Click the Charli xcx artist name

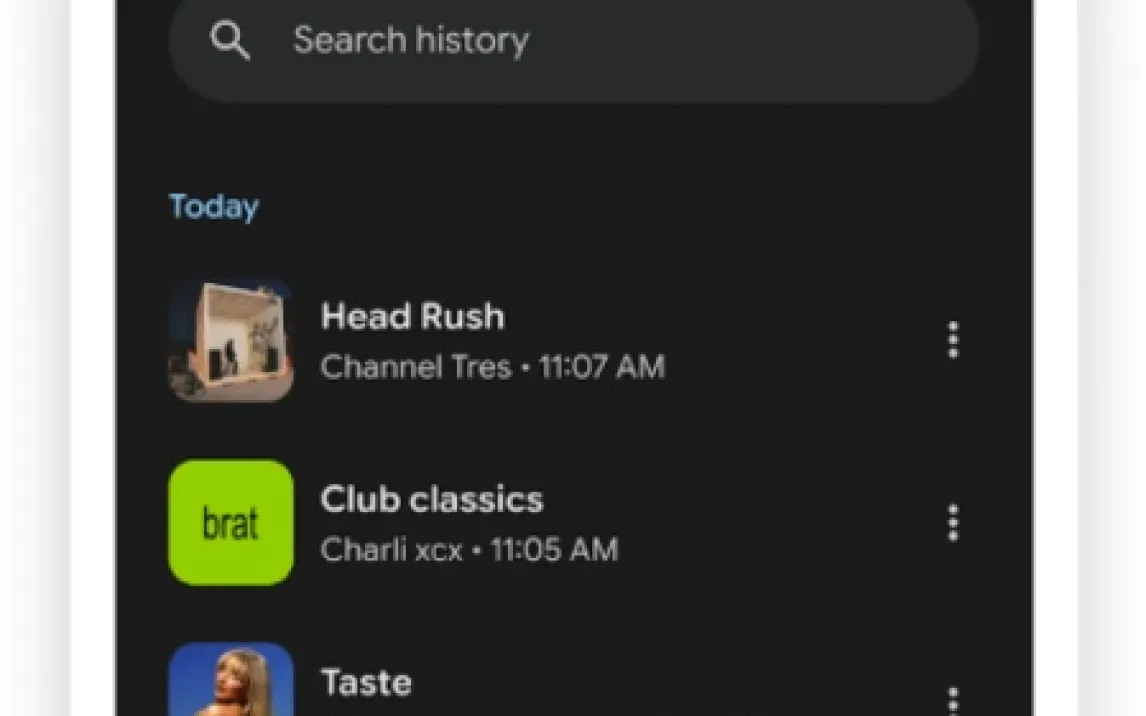[x=392, y=549]
